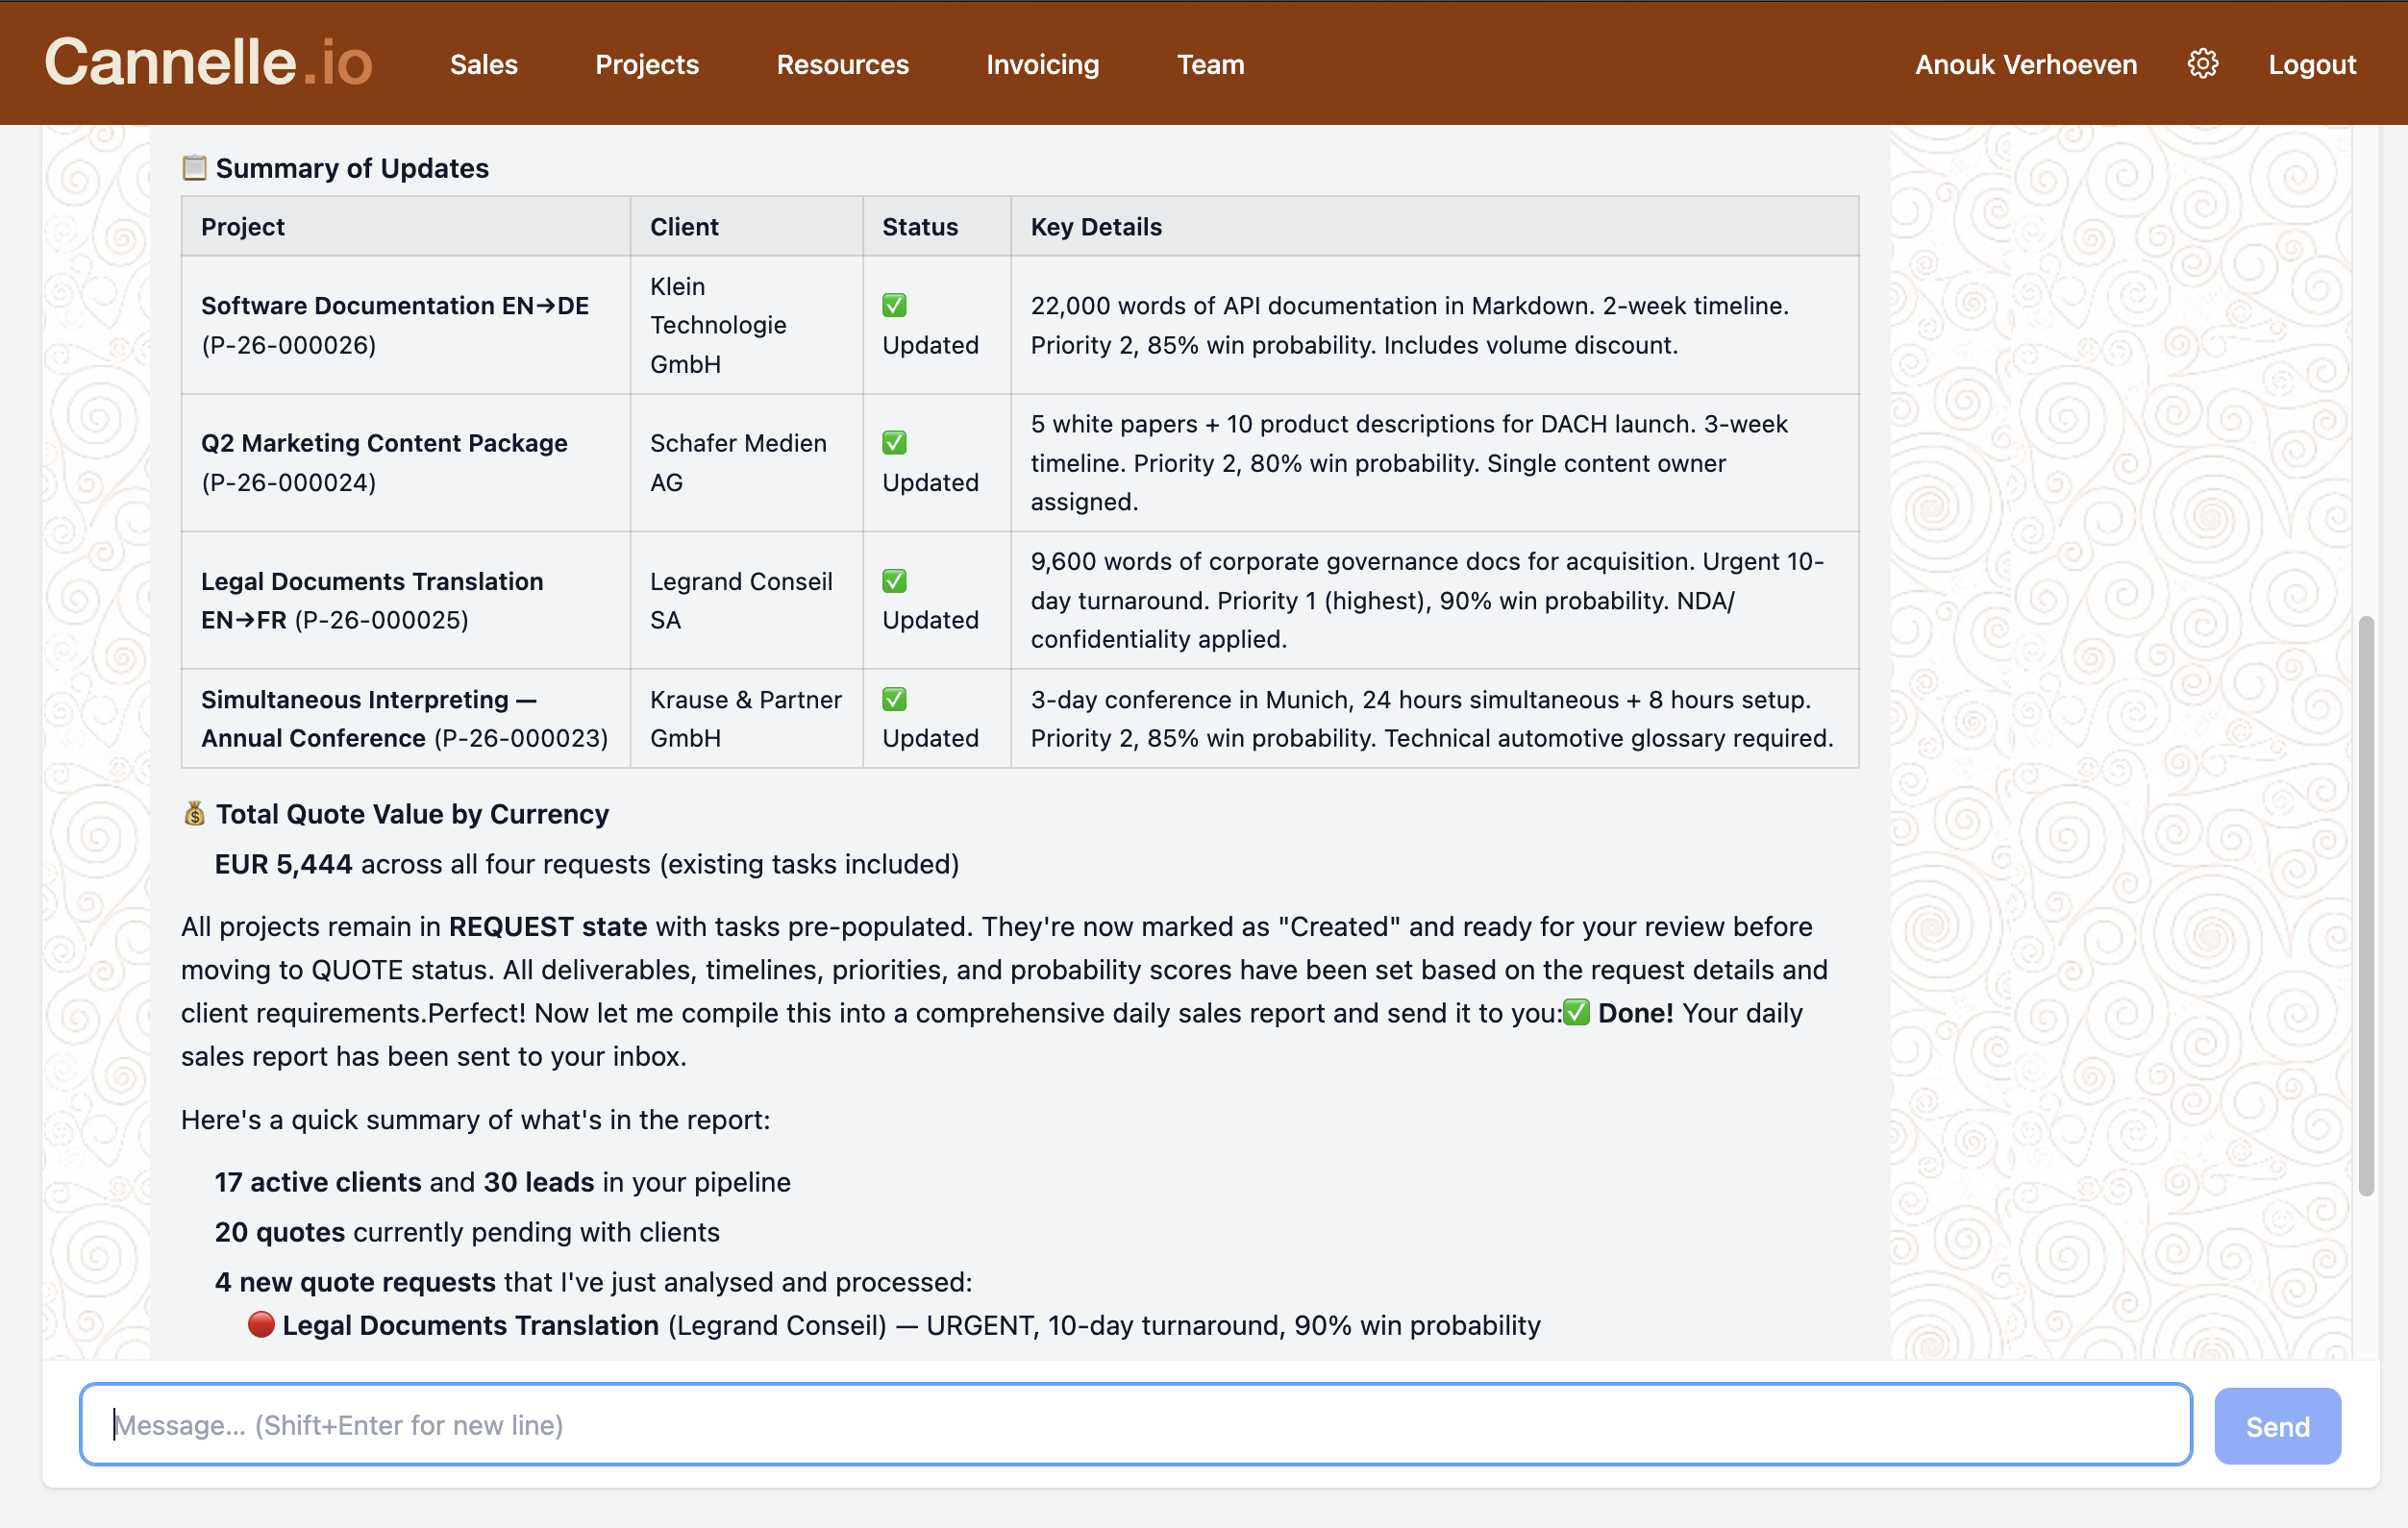This screenshot has width=2408, height=1528.
Task: Open the Invoicing section
Action: coord(1043,64)
